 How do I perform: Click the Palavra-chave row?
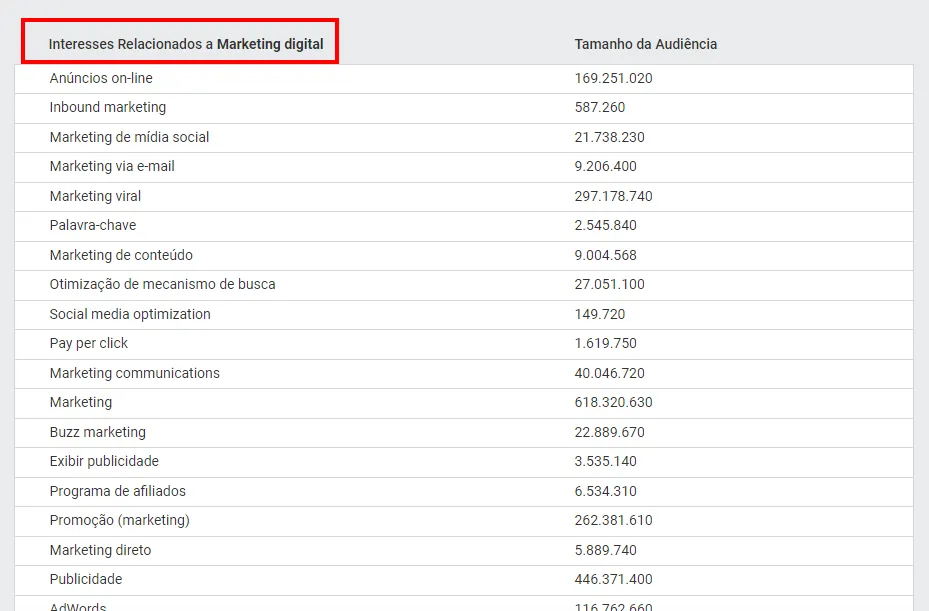coord(94,226)
